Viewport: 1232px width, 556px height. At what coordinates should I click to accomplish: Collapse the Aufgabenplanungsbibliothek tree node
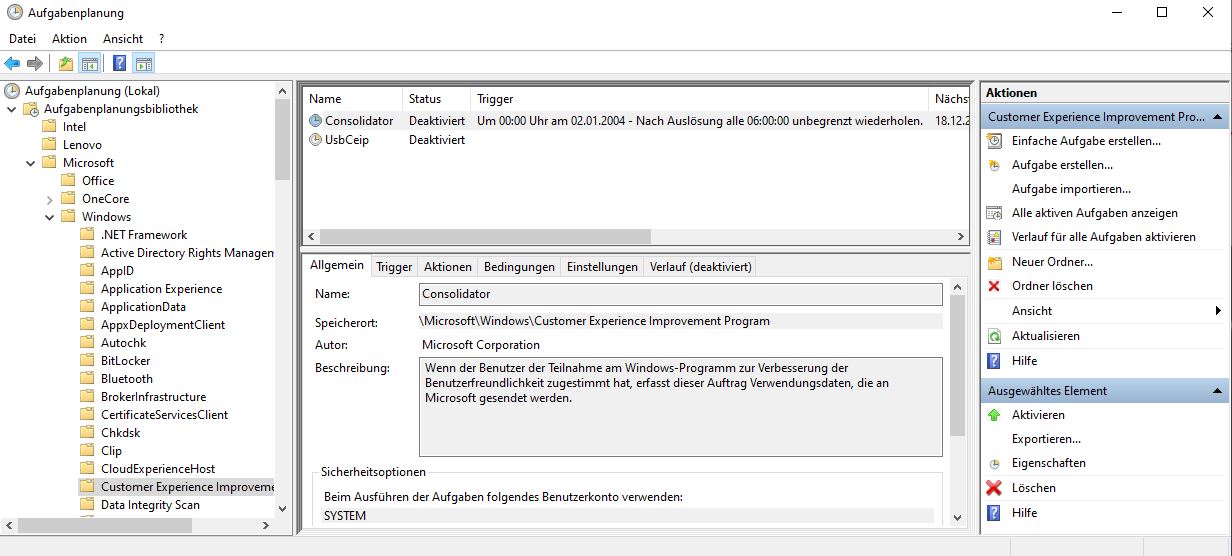tap(12, 109)
